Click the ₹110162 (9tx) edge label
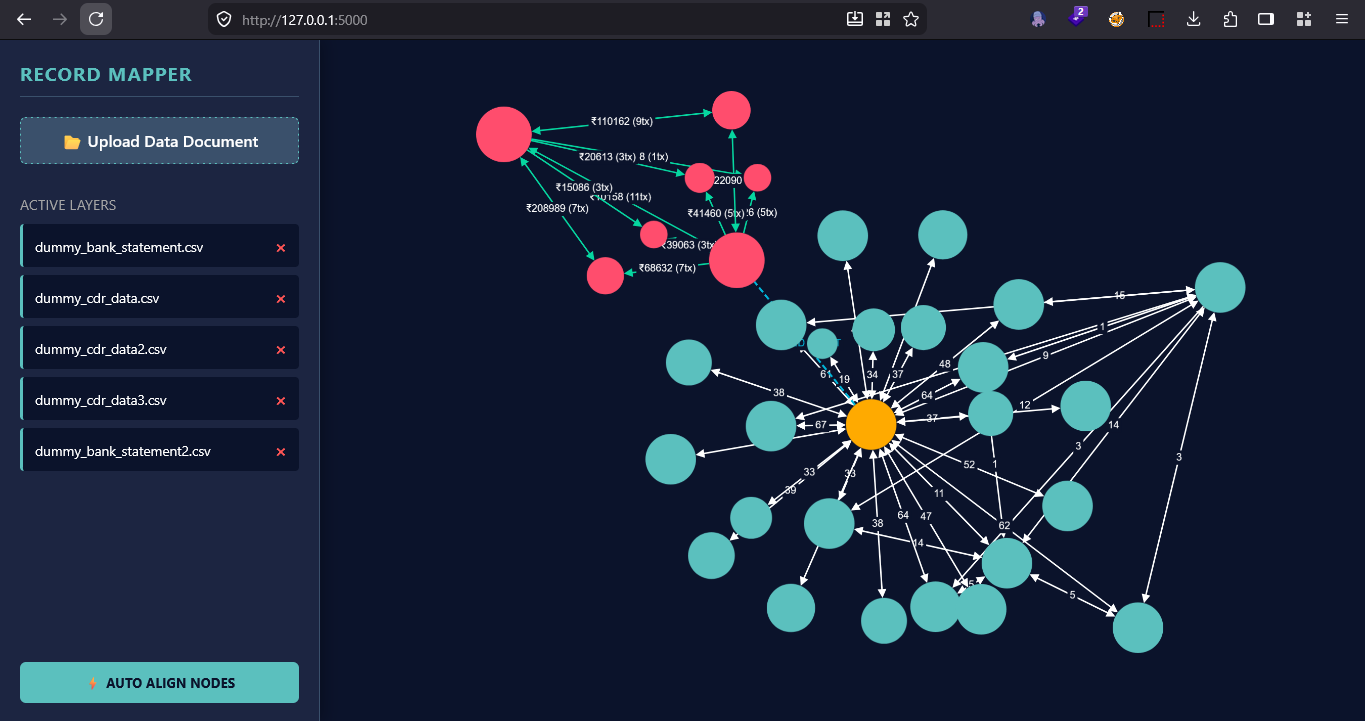The width and height of the screenshot is (1365, 721). click(x=622, y=121)
